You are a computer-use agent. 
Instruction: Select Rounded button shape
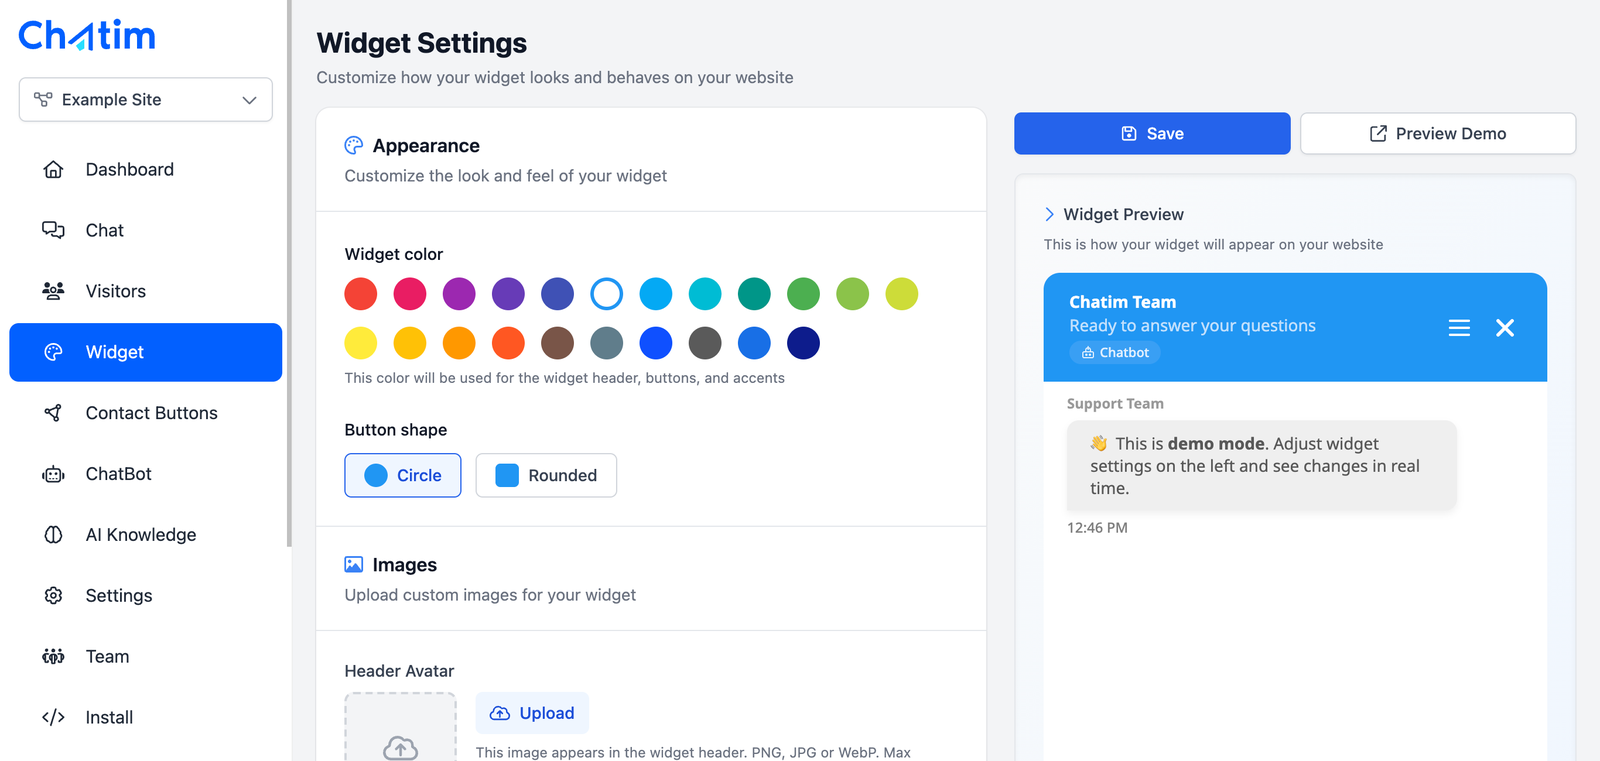(546, 476)
